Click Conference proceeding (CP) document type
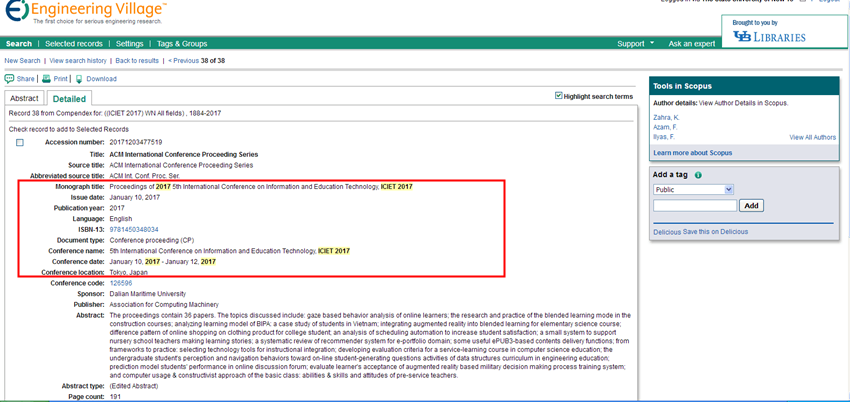 tap(152, 240)
